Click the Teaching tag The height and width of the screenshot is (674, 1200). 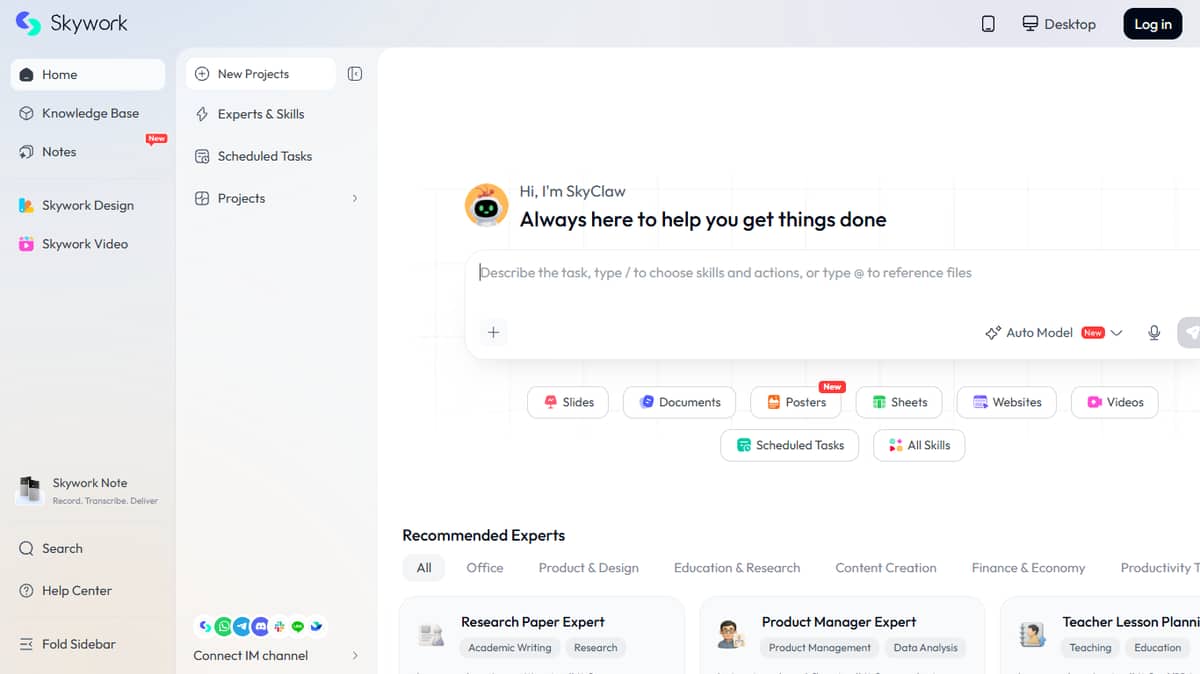[x=1090, y=648]
